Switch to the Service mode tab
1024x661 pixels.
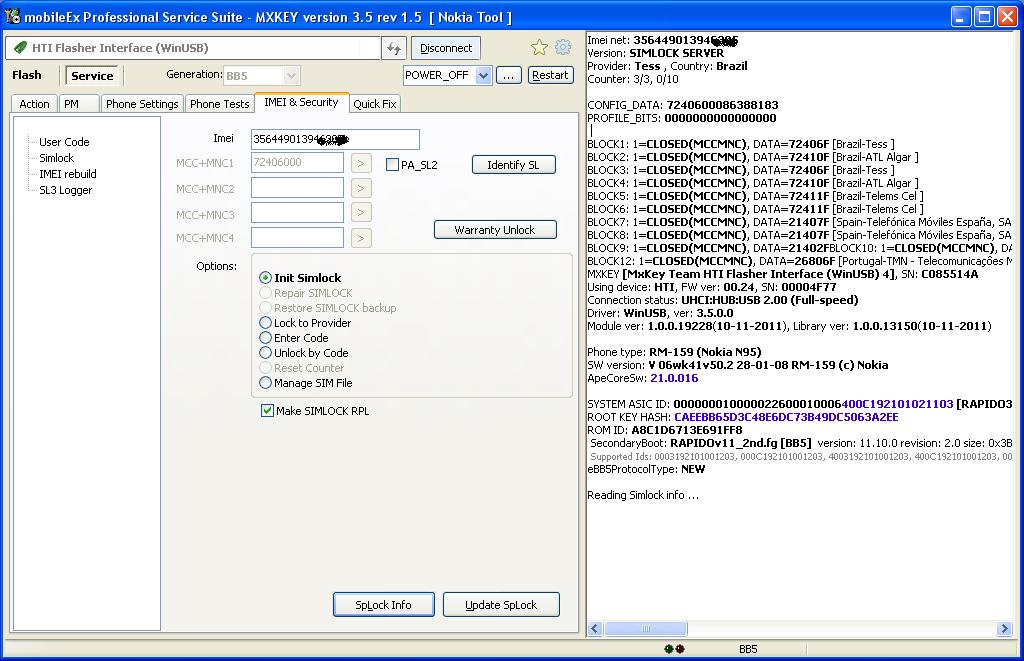click(x=92, y=76)
